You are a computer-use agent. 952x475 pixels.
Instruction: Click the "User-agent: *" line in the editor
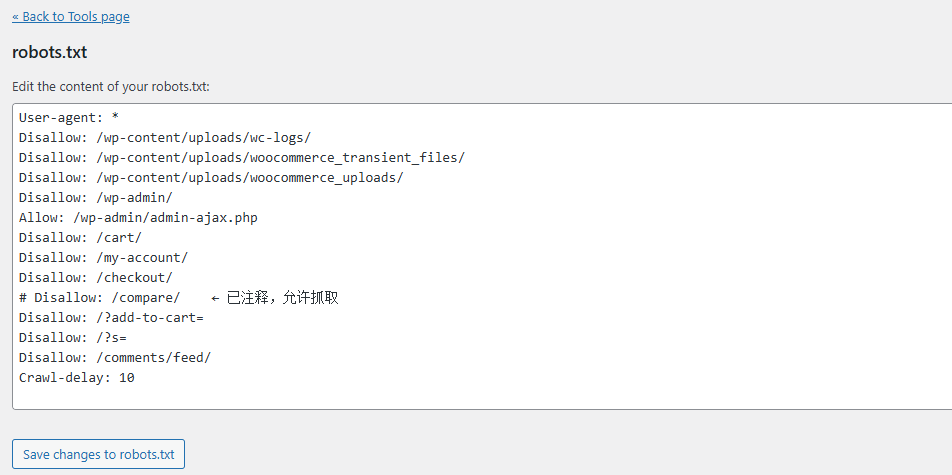69,117
